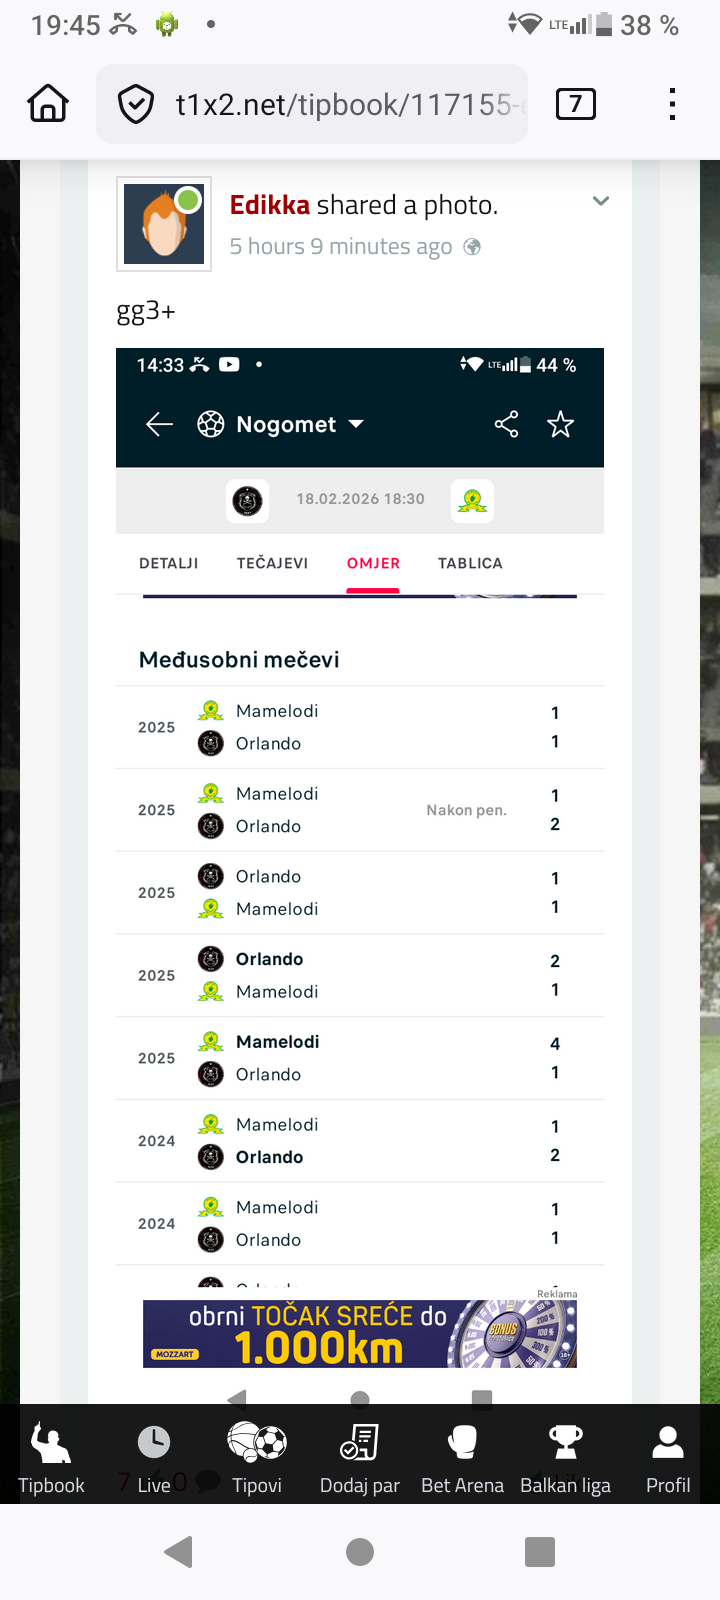Viewport: 720px width, 1600px height.
Task: Open the browser three-dot menu
Action: [672, 104]
